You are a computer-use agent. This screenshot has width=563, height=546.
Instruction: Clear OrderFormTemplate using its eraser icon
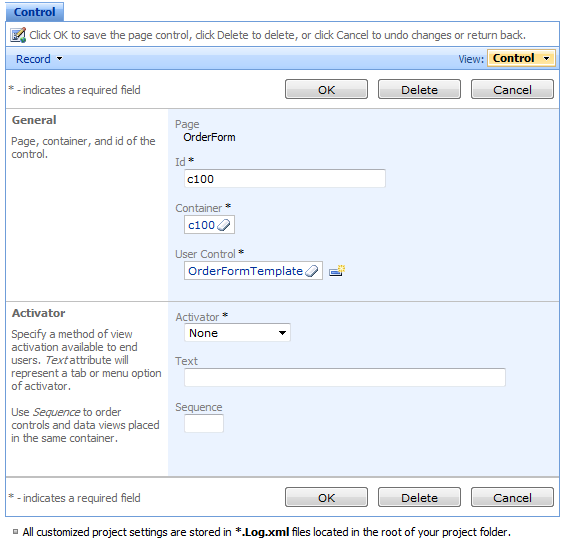click(x=312, y=271)
